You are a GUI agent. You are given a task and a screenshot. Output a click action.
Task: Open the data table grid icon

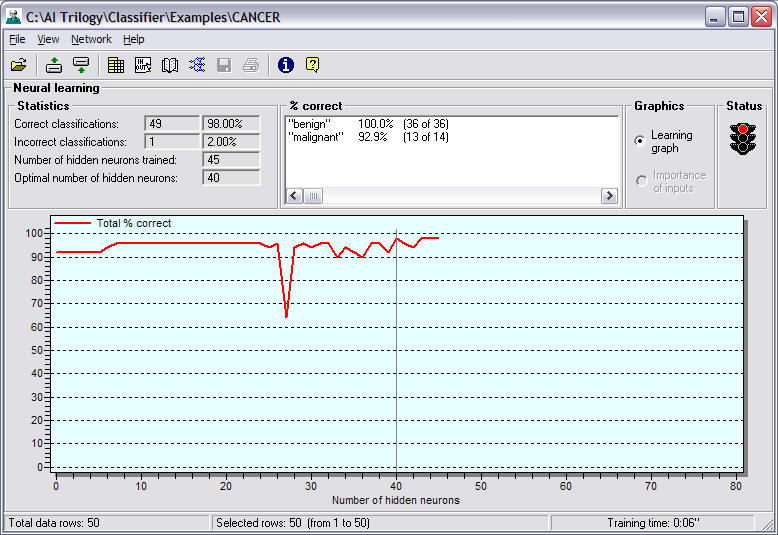click(x=116, y=65)
